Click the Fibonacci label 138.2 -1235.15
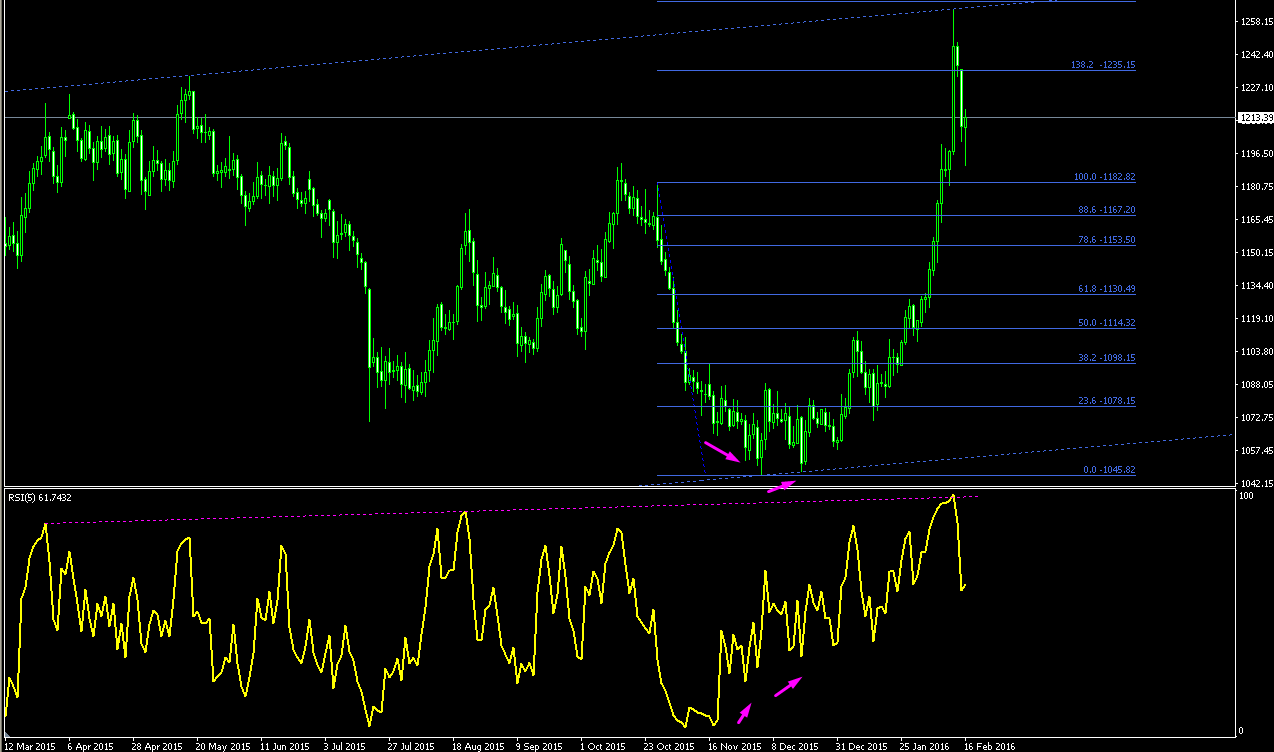This screenshot has height=752, width=1274. coord(1103,65)
